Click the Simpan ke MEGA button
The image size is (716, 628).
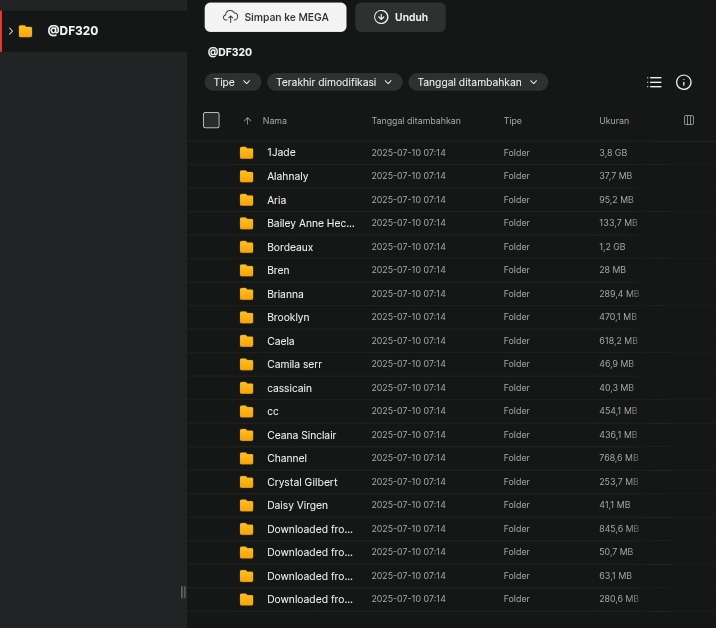[275, 17]
